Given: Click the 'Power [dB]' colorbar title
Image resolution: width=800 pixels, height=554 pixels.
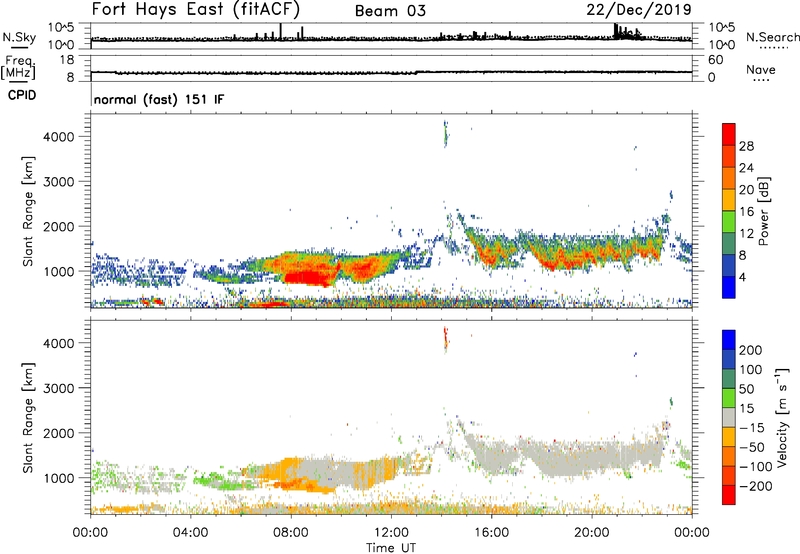Looking at the screenshot, I should point(764,211).
